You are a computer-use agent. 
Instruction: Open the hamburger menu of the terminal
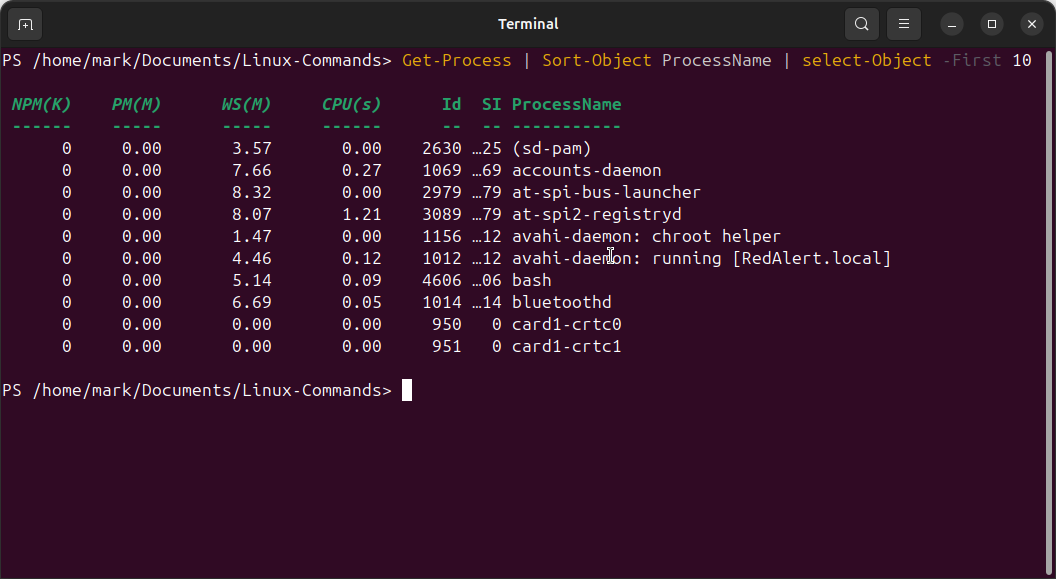coord(903,23)
